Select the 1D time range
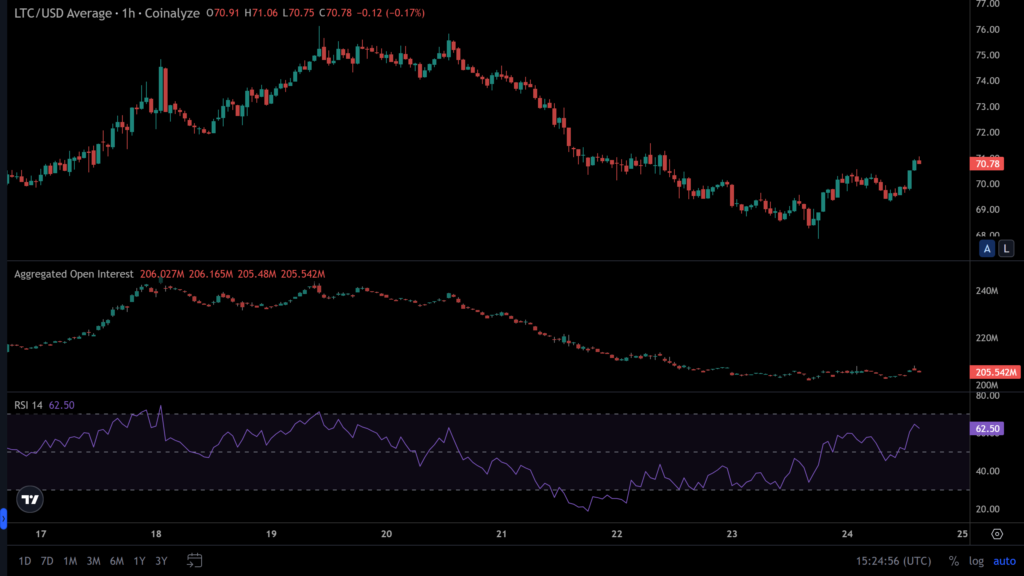This screenshot has width=1024, height=576. click(x=23, y=561)
